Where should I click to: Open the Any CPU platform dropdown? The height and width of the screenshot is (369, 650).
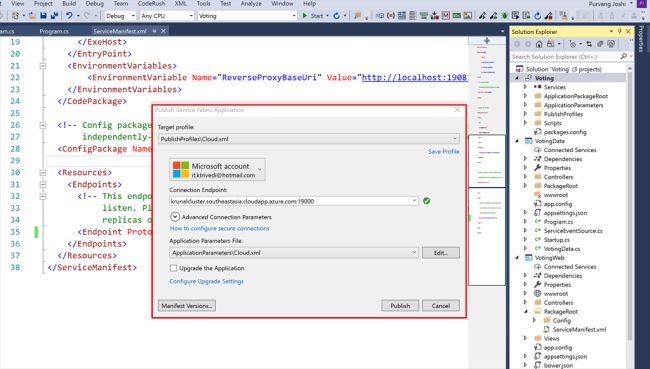(x=191, y=16)
